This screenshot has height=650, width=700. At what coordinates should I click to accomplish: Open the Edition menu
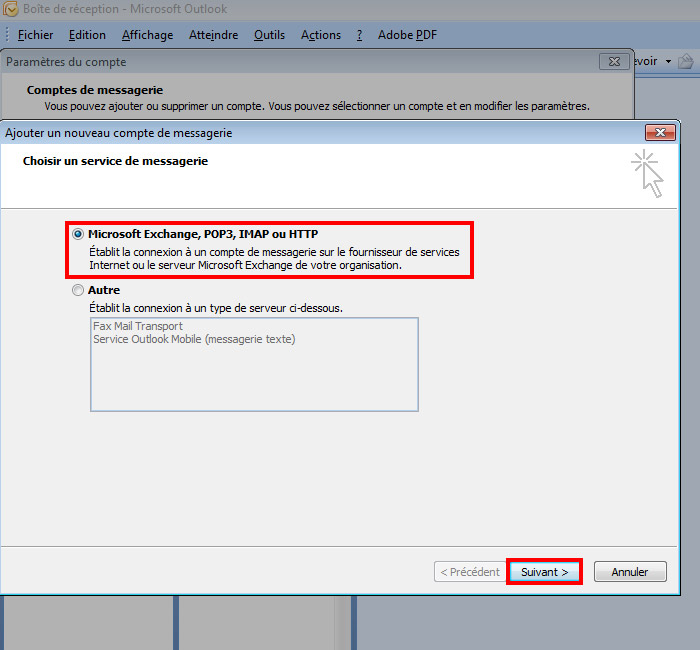87,35
